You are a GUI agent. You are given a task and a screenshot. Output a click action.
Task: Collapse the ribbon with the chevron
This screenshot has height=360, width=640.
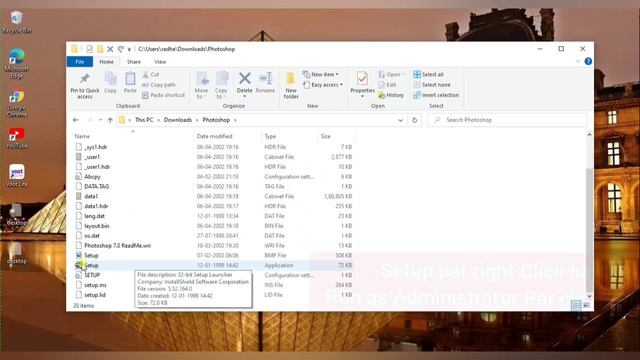coord(578,61)
